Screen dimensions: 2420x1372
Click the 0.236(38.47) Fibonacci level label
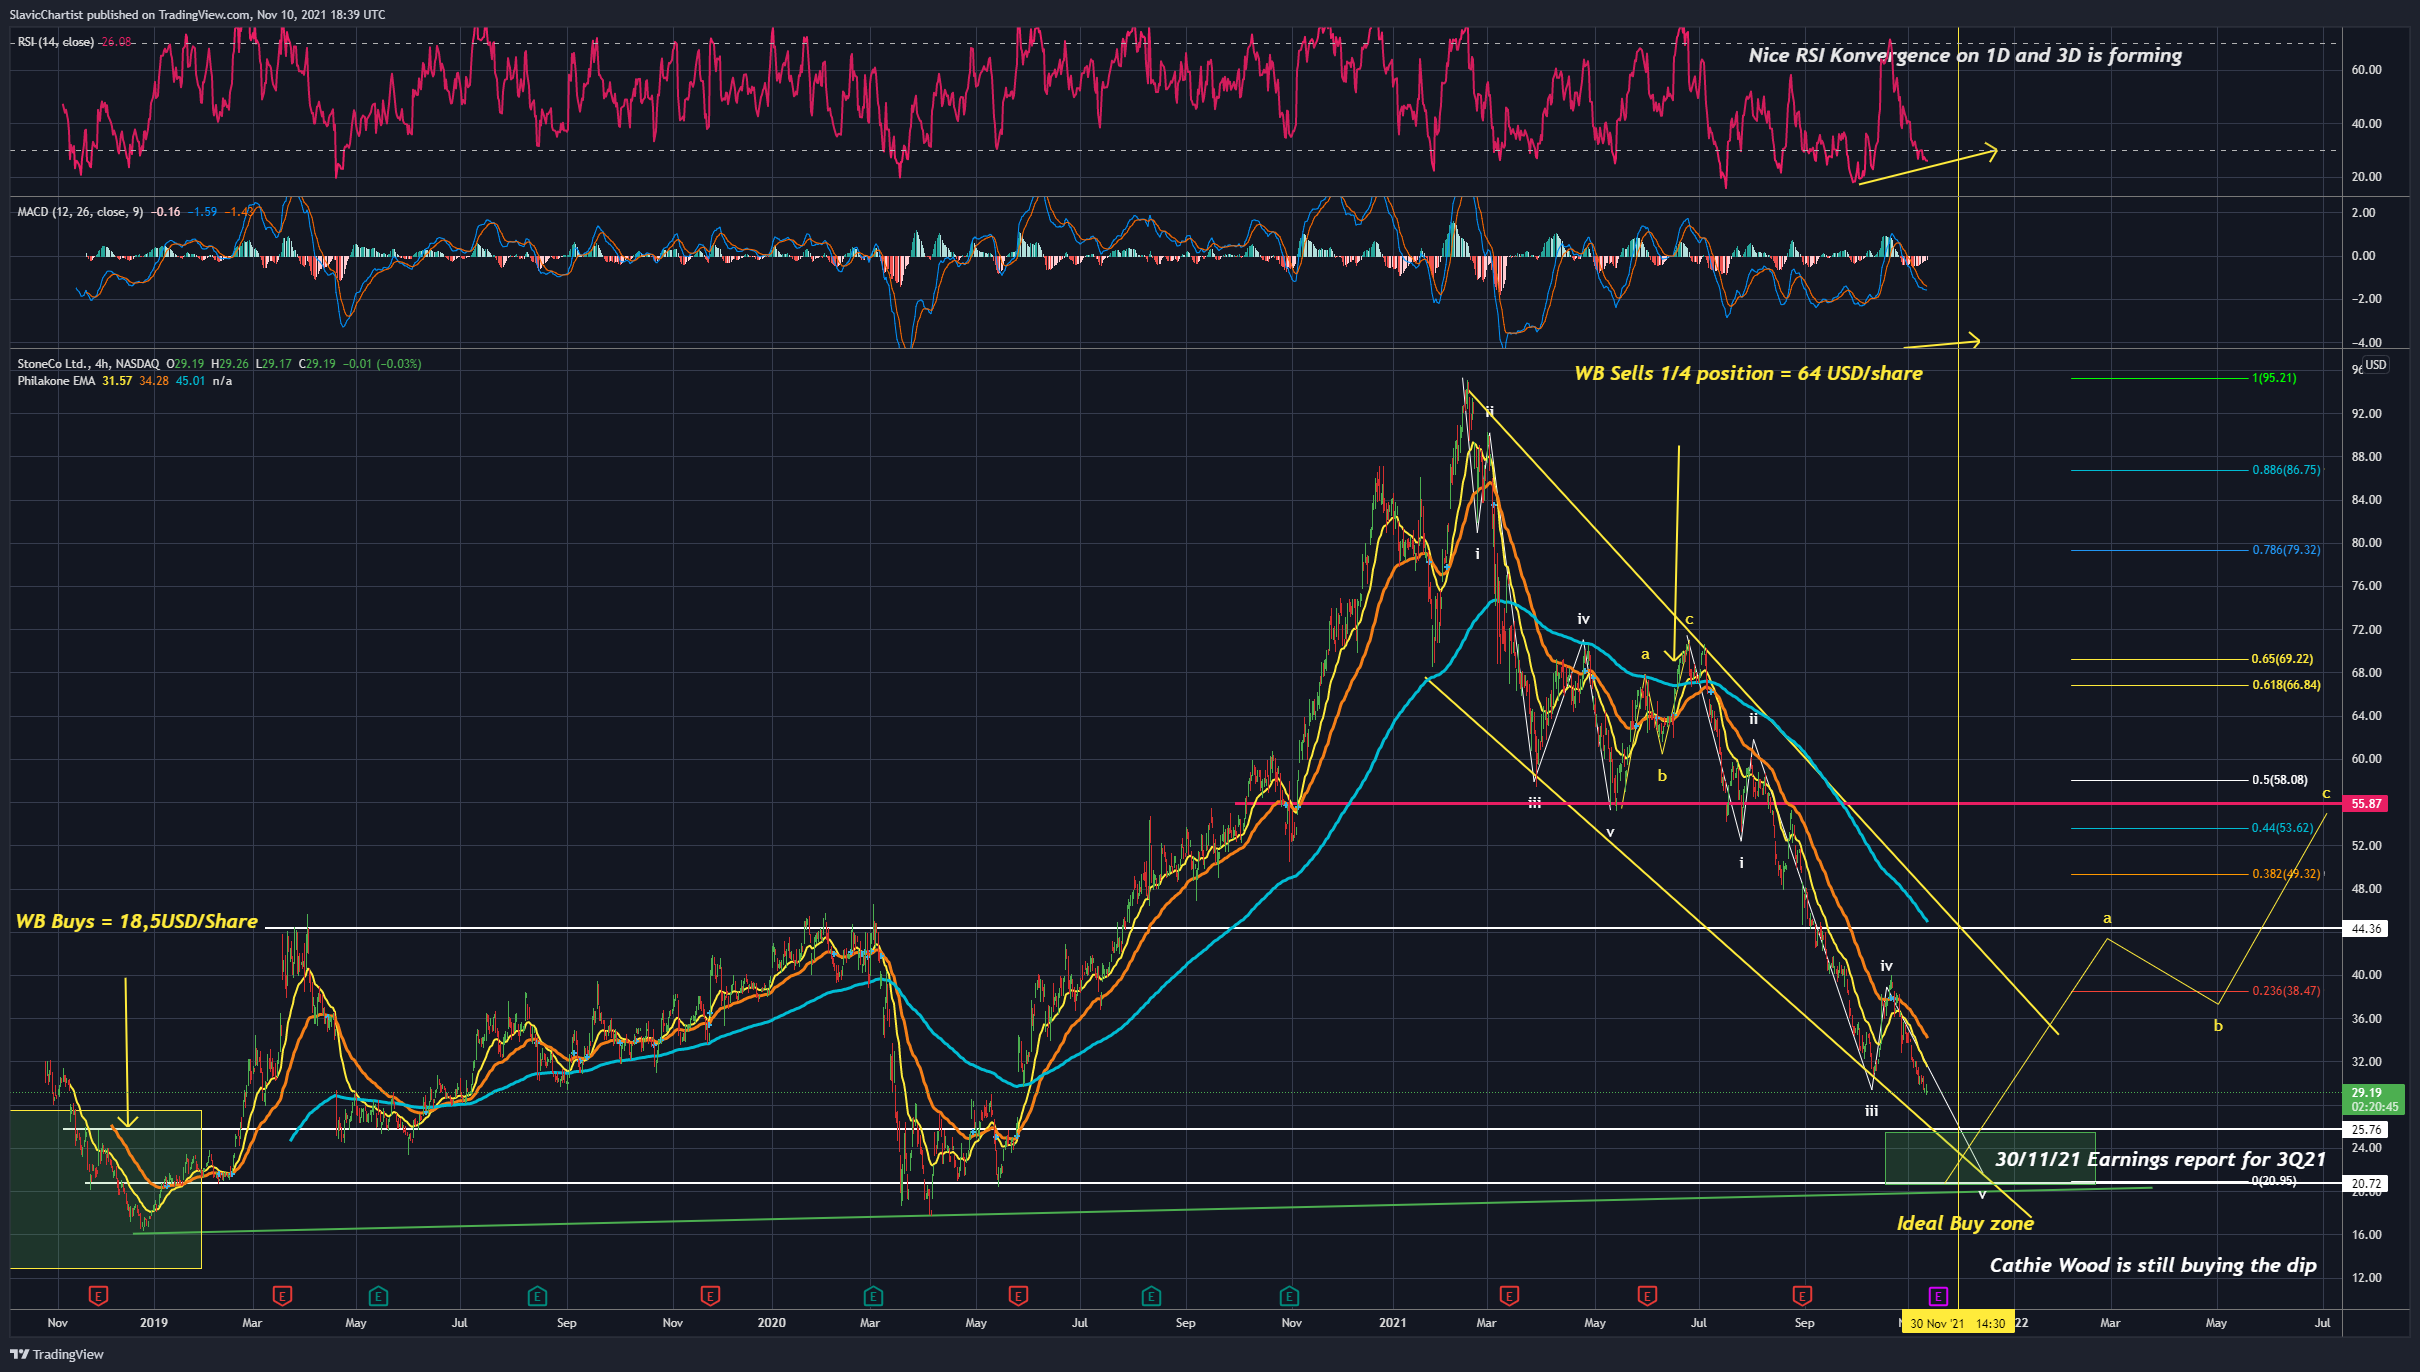2285,991
